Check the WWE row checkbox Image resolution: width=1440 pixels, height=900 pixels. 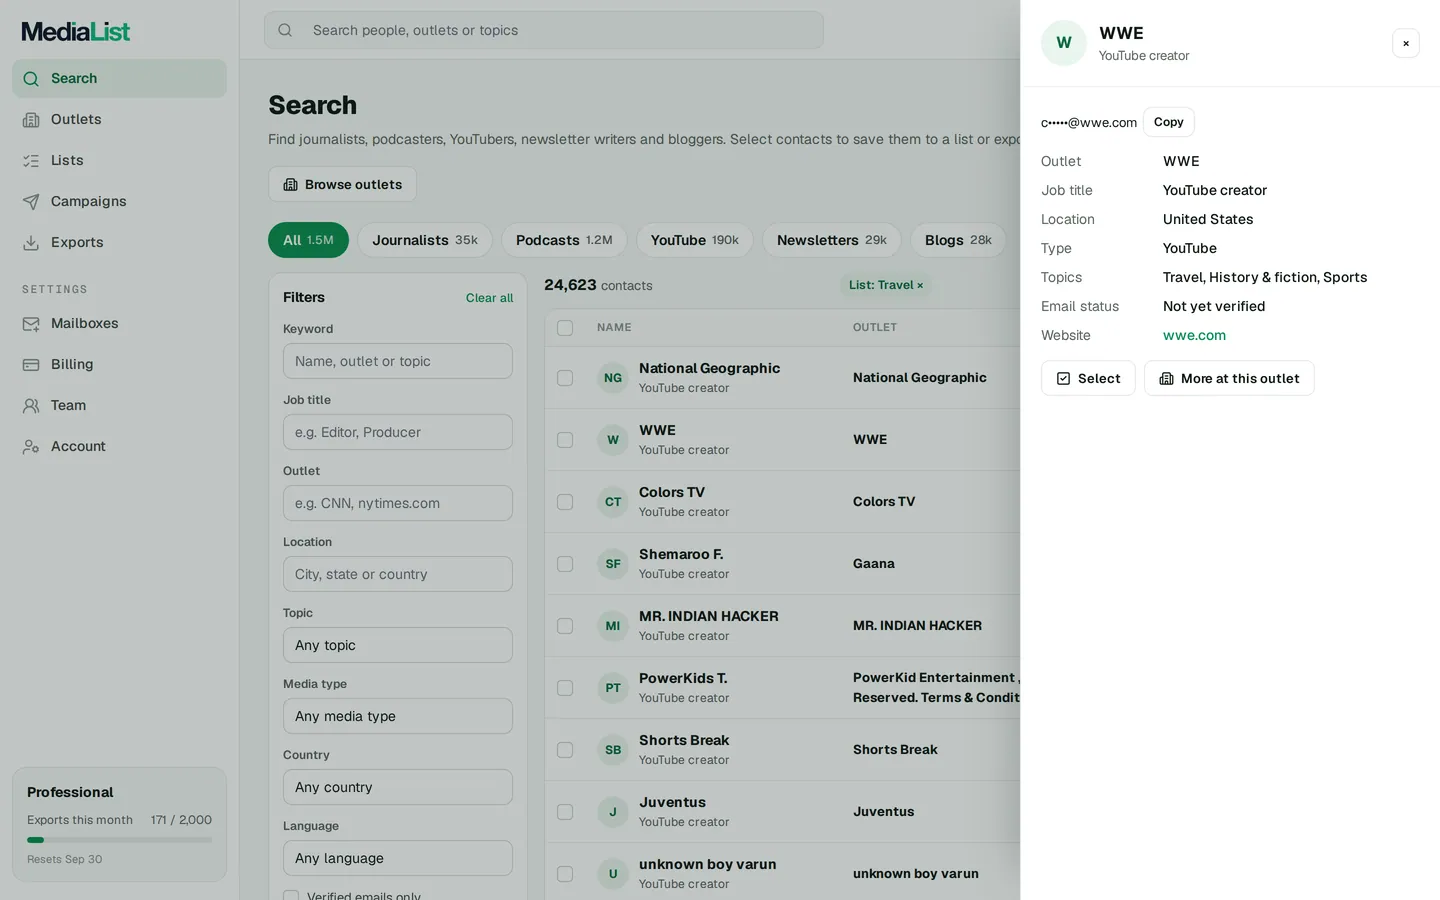[x=565, y=440]
